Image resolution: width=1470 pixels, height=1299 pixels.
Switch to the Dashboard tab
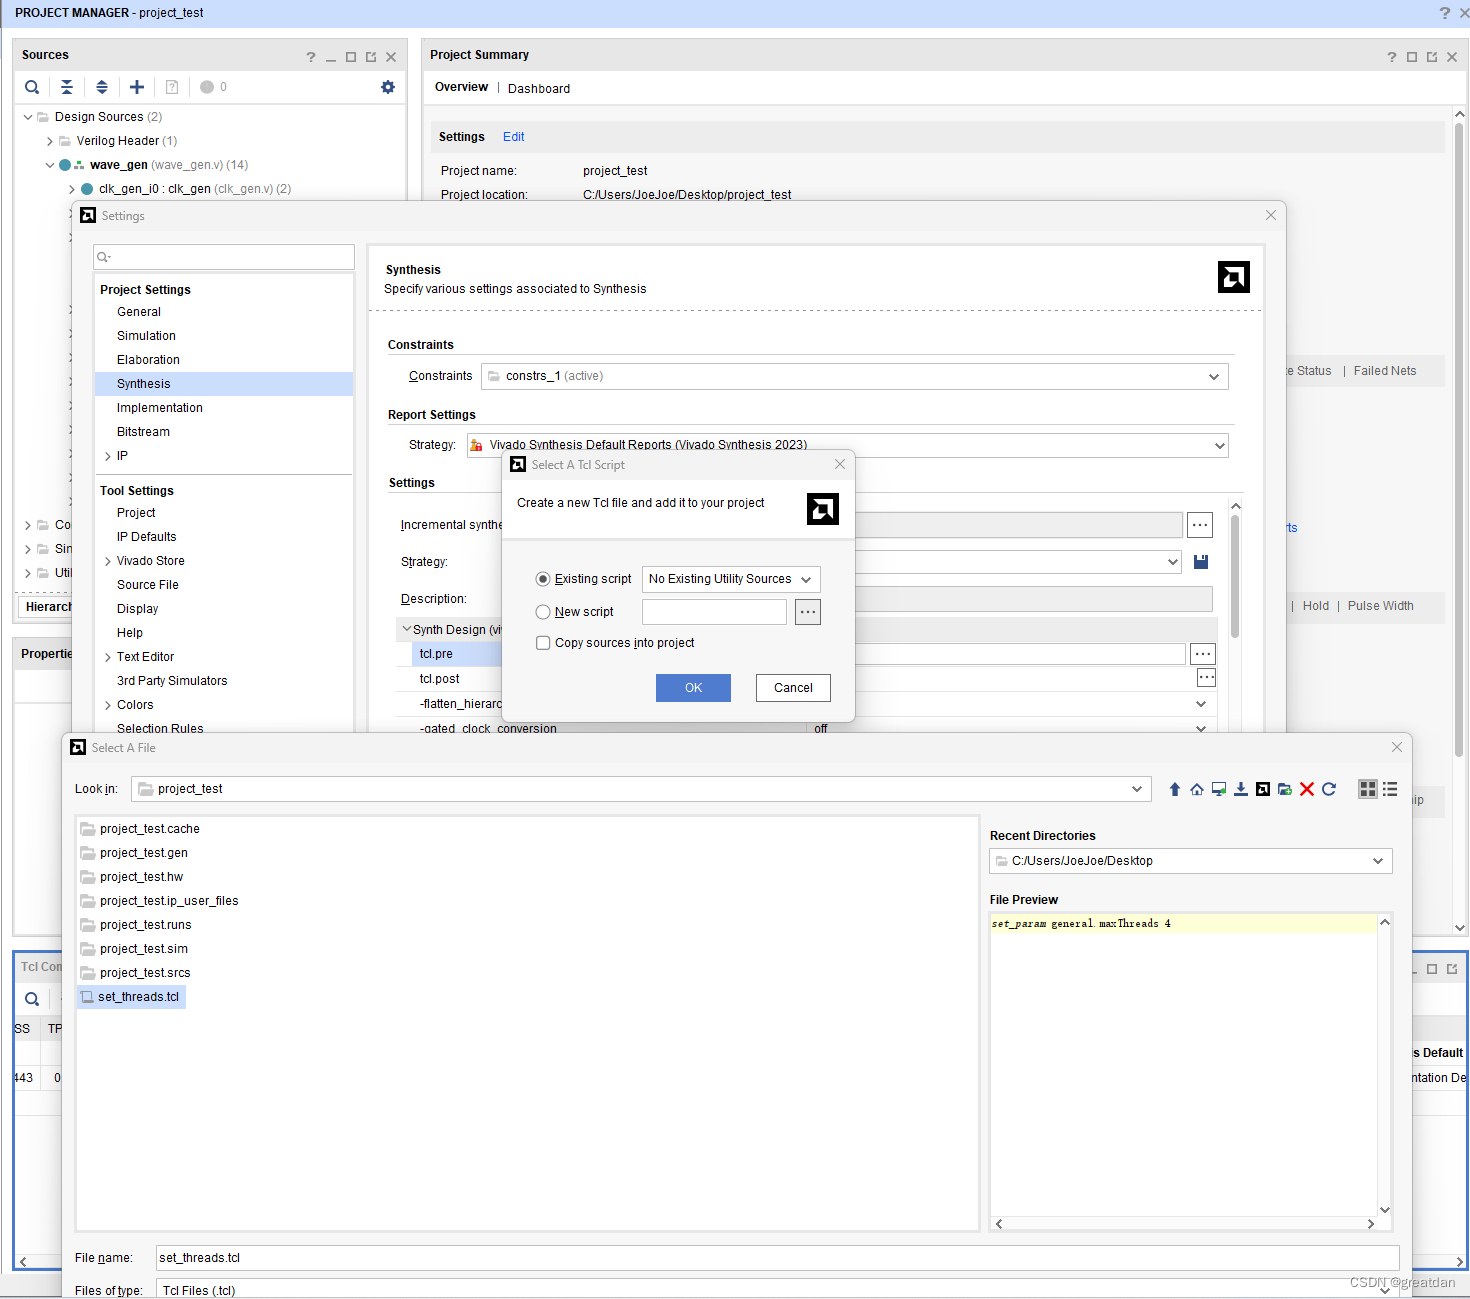pos(539,89)
